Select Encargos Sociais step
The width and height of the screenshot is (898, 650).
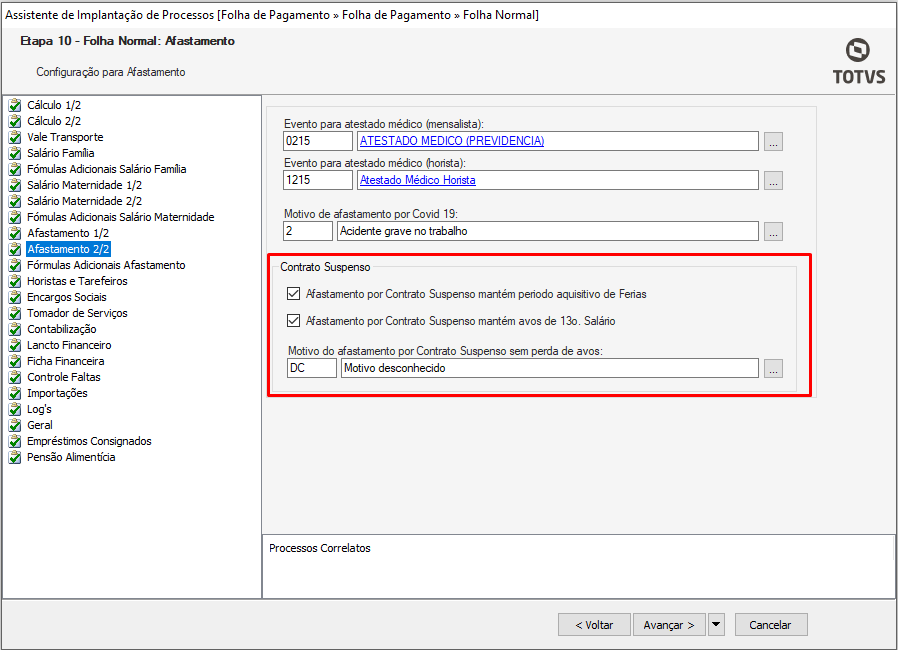[66, 297]
